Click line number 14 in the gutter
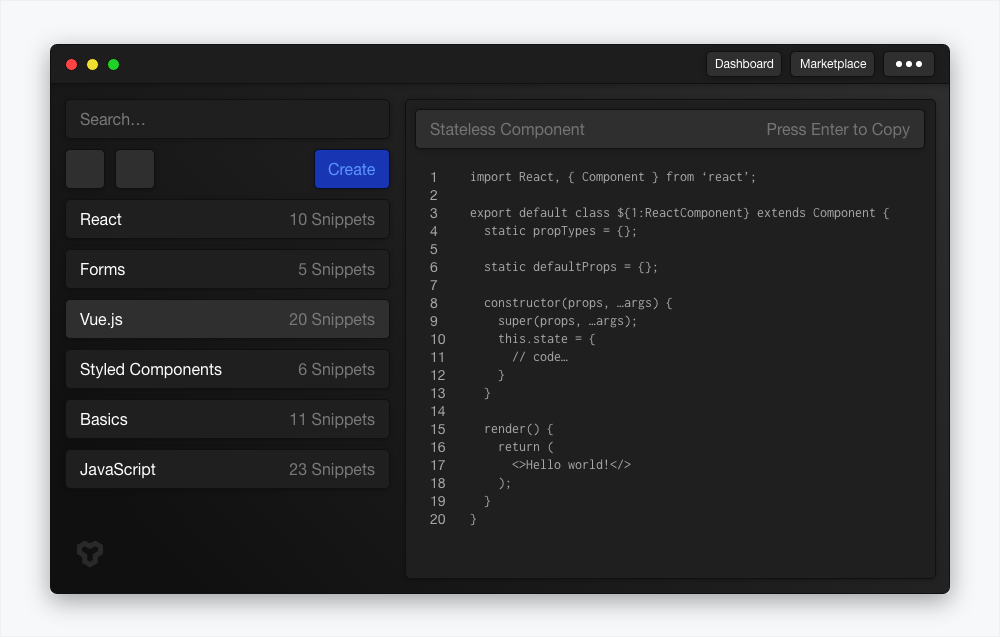Viewport: 1000px width, 637px height. (x=438, y=411)
